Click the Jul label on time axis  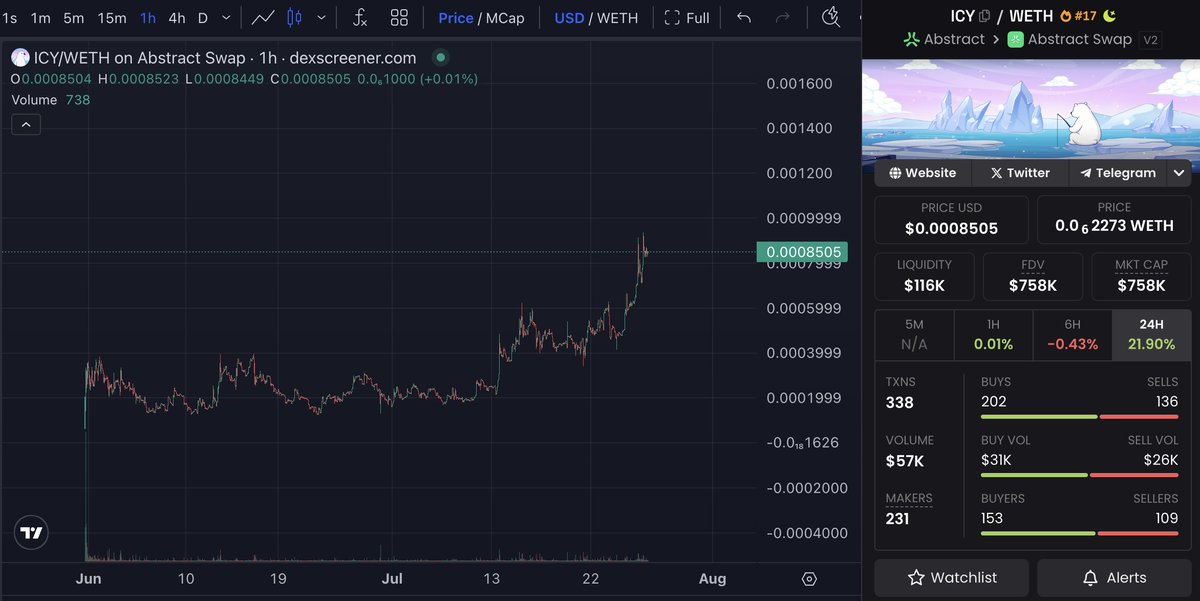tap(393, 579)
